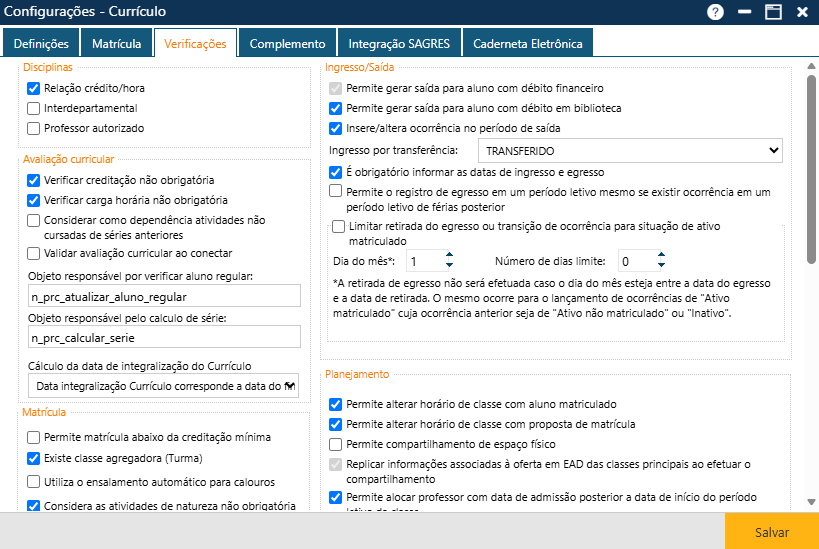The image size is (819, 549).
Task: Open the Complemento tab
Action: pyautogui.click(x=287, y=43)
